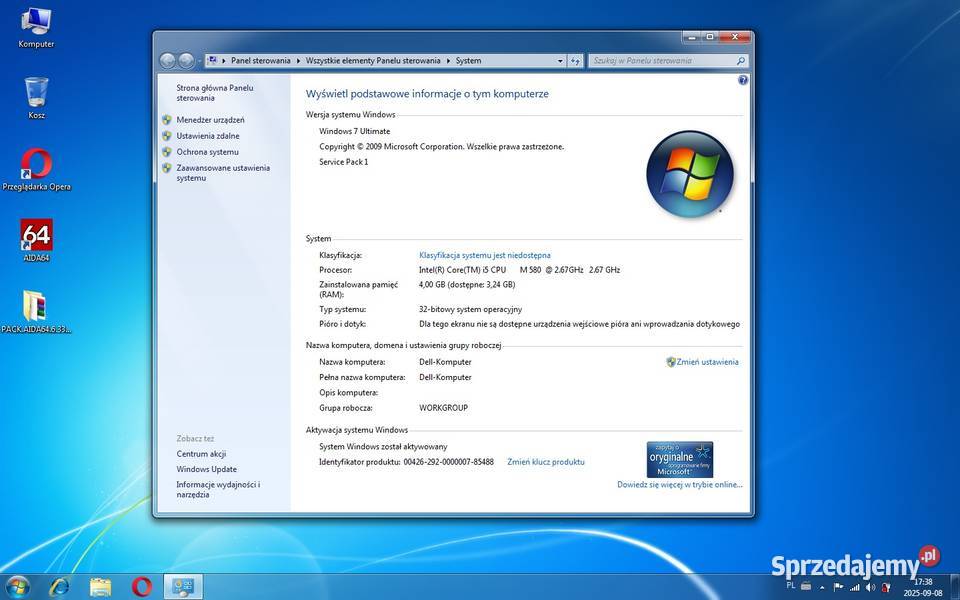
Task: Click the Zmień klucz produktu link
Action: [x=545, y=462]
